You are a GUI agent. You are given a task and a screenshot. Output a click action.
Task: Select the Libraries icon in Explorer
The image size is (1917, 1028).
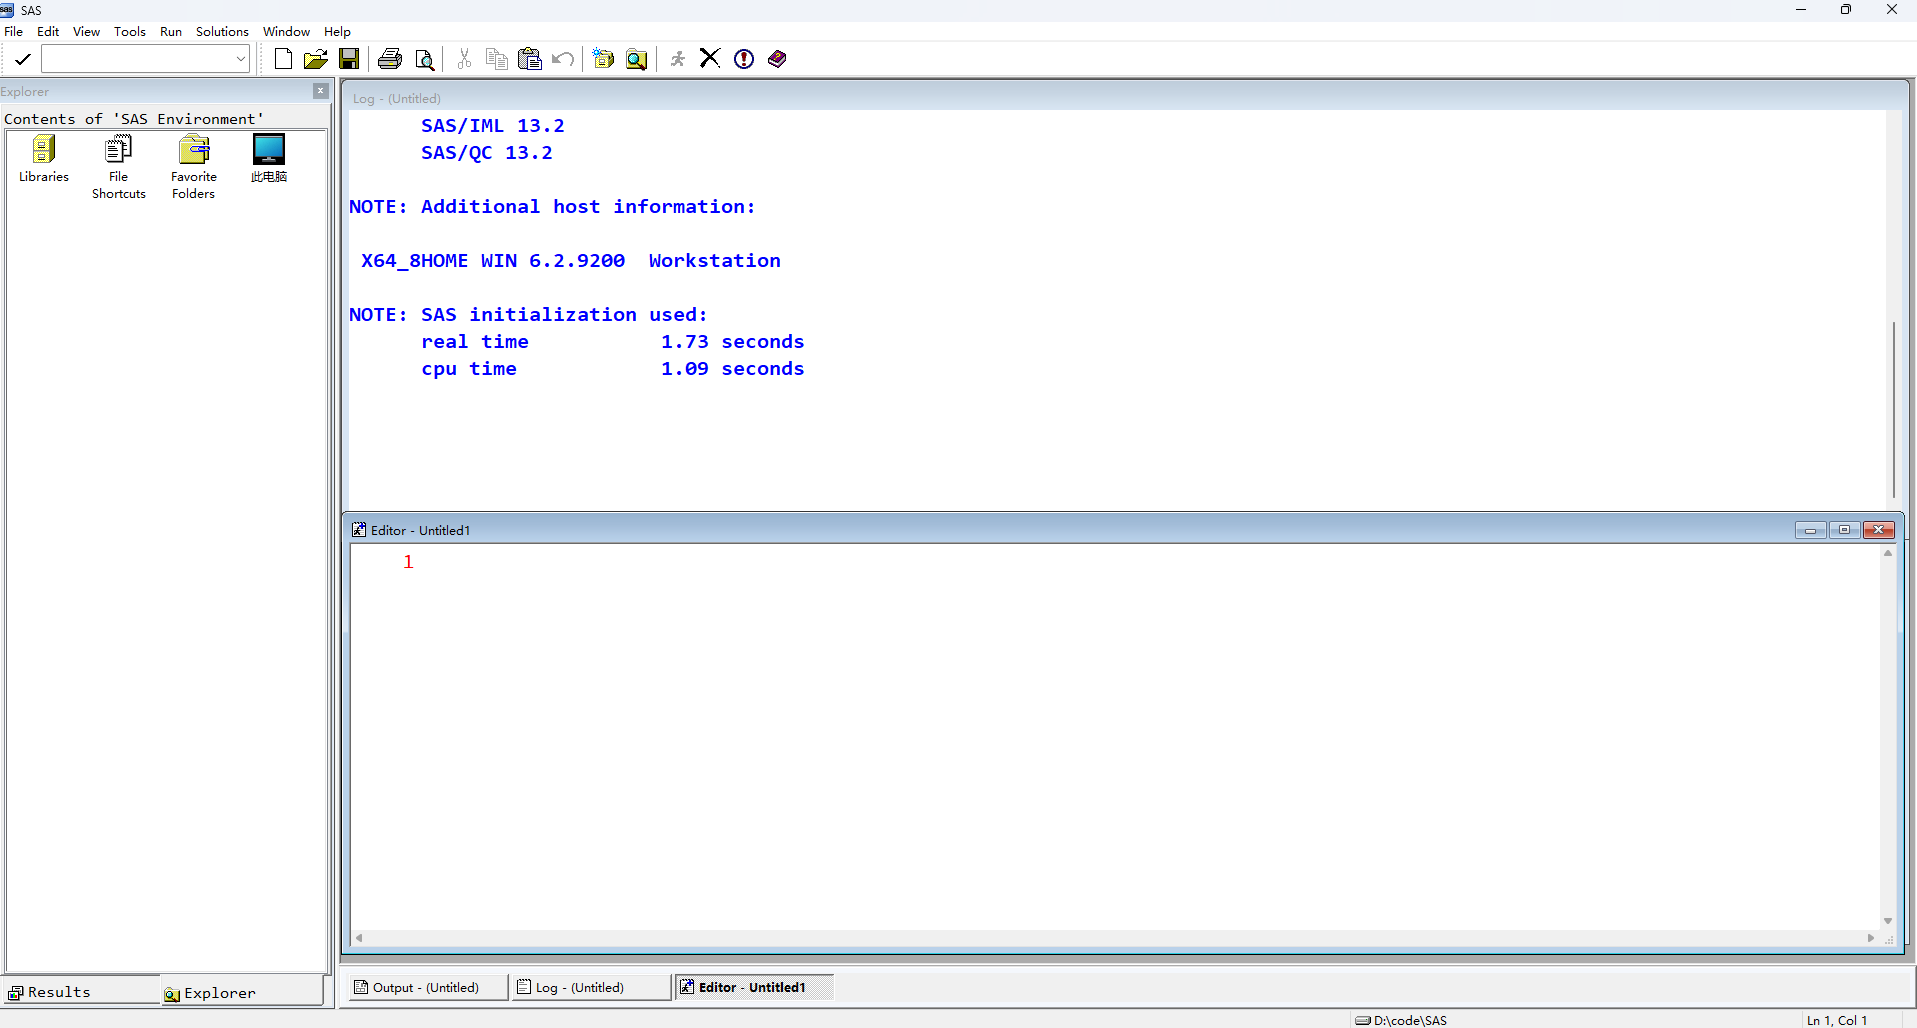[44, 159]
